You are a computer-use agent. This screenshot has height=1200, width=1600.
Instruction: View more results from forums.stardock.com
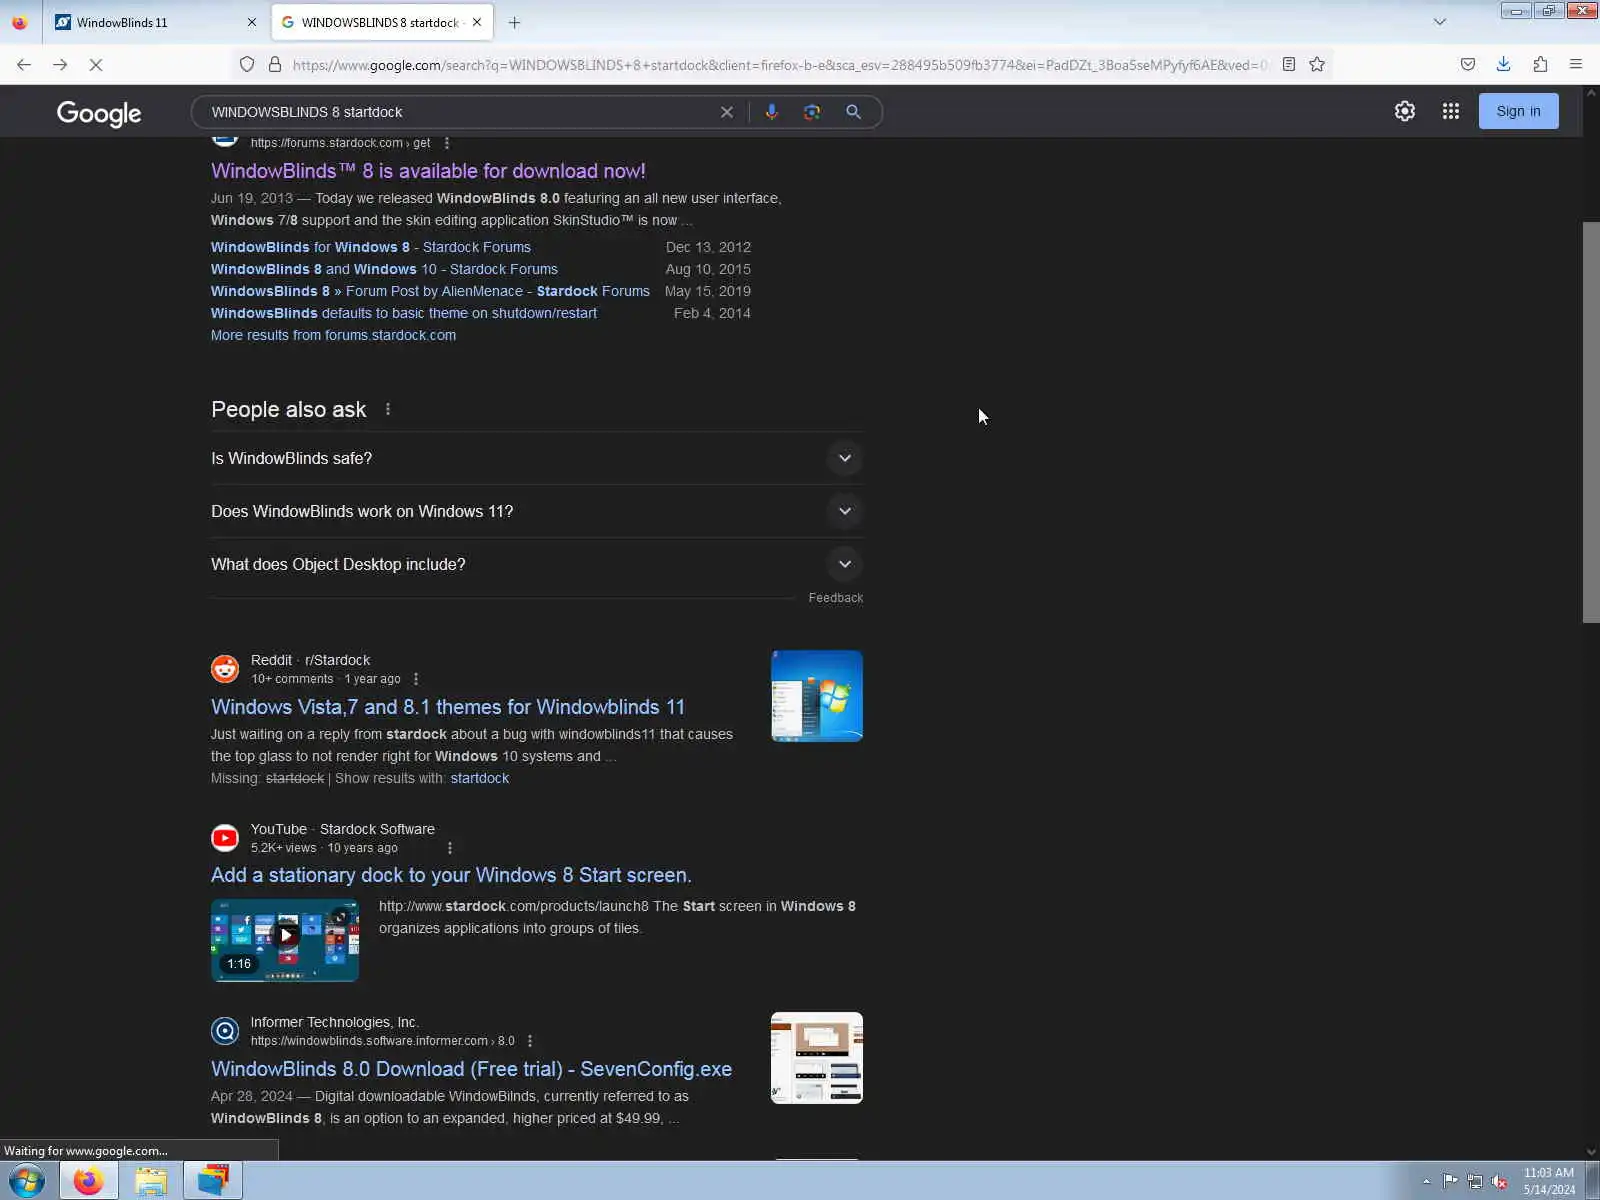333,335
